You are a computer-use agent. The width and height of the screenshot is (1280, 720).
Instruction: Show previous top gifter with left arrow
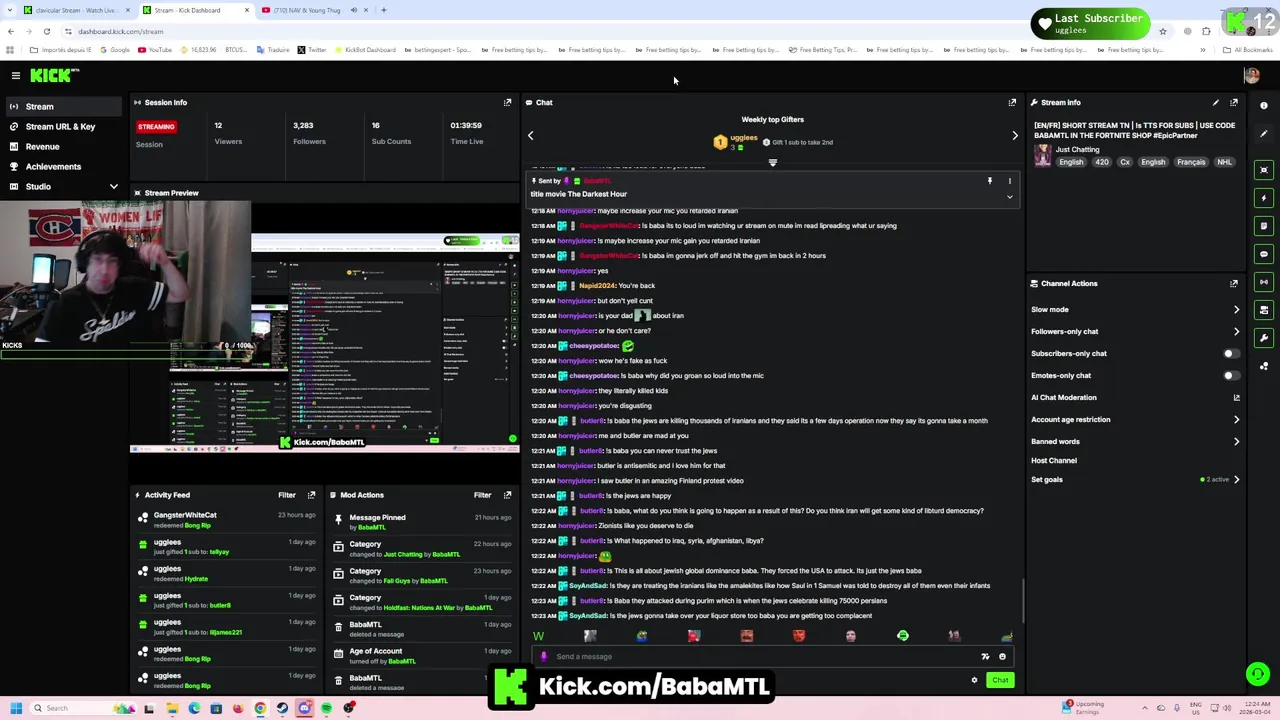531,135
